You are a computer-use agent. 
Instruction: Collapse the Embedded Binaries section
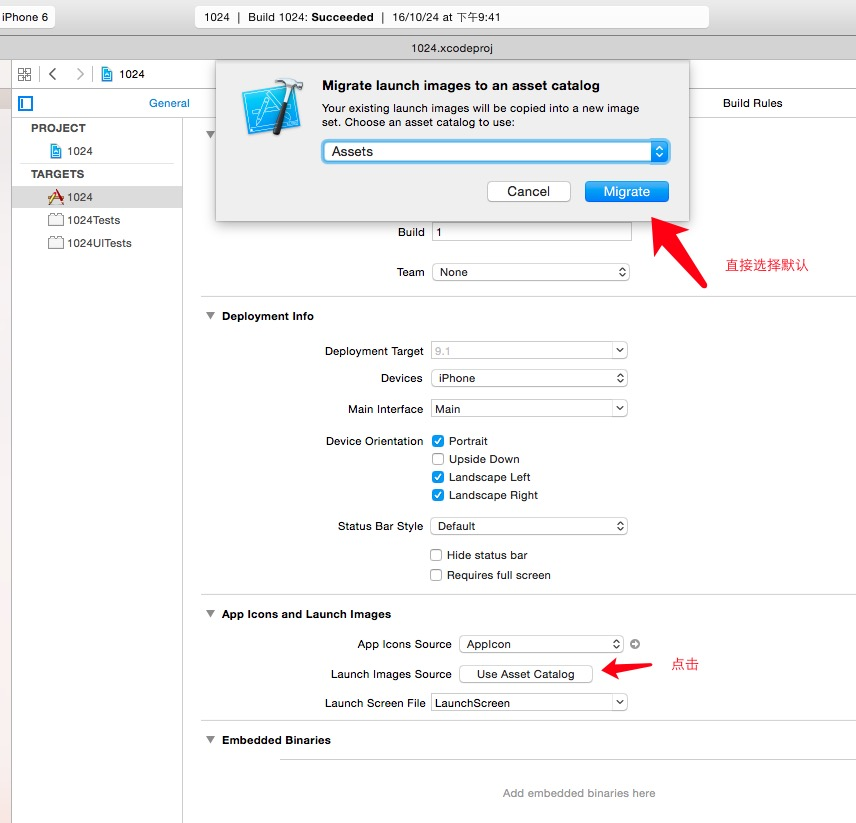(x=210, y=739)
